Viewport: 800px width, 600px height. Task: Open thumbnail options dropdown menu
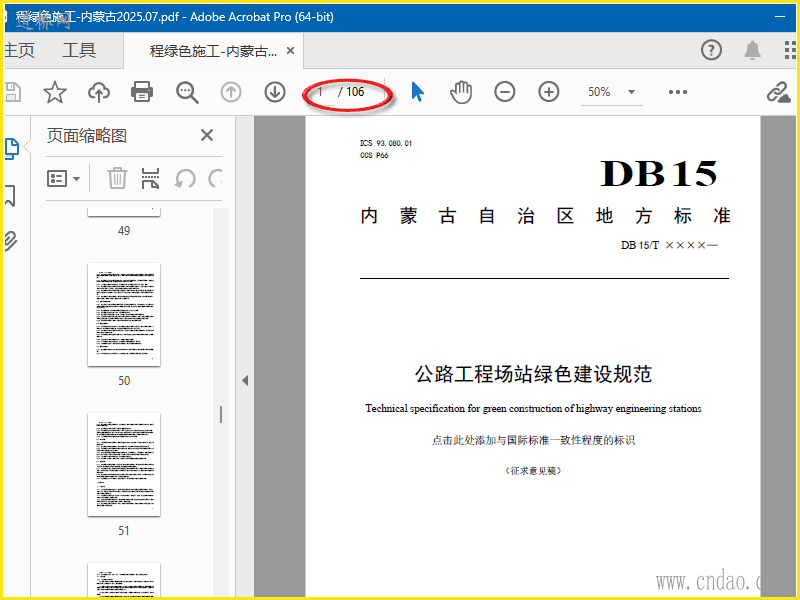coord(63,179)
